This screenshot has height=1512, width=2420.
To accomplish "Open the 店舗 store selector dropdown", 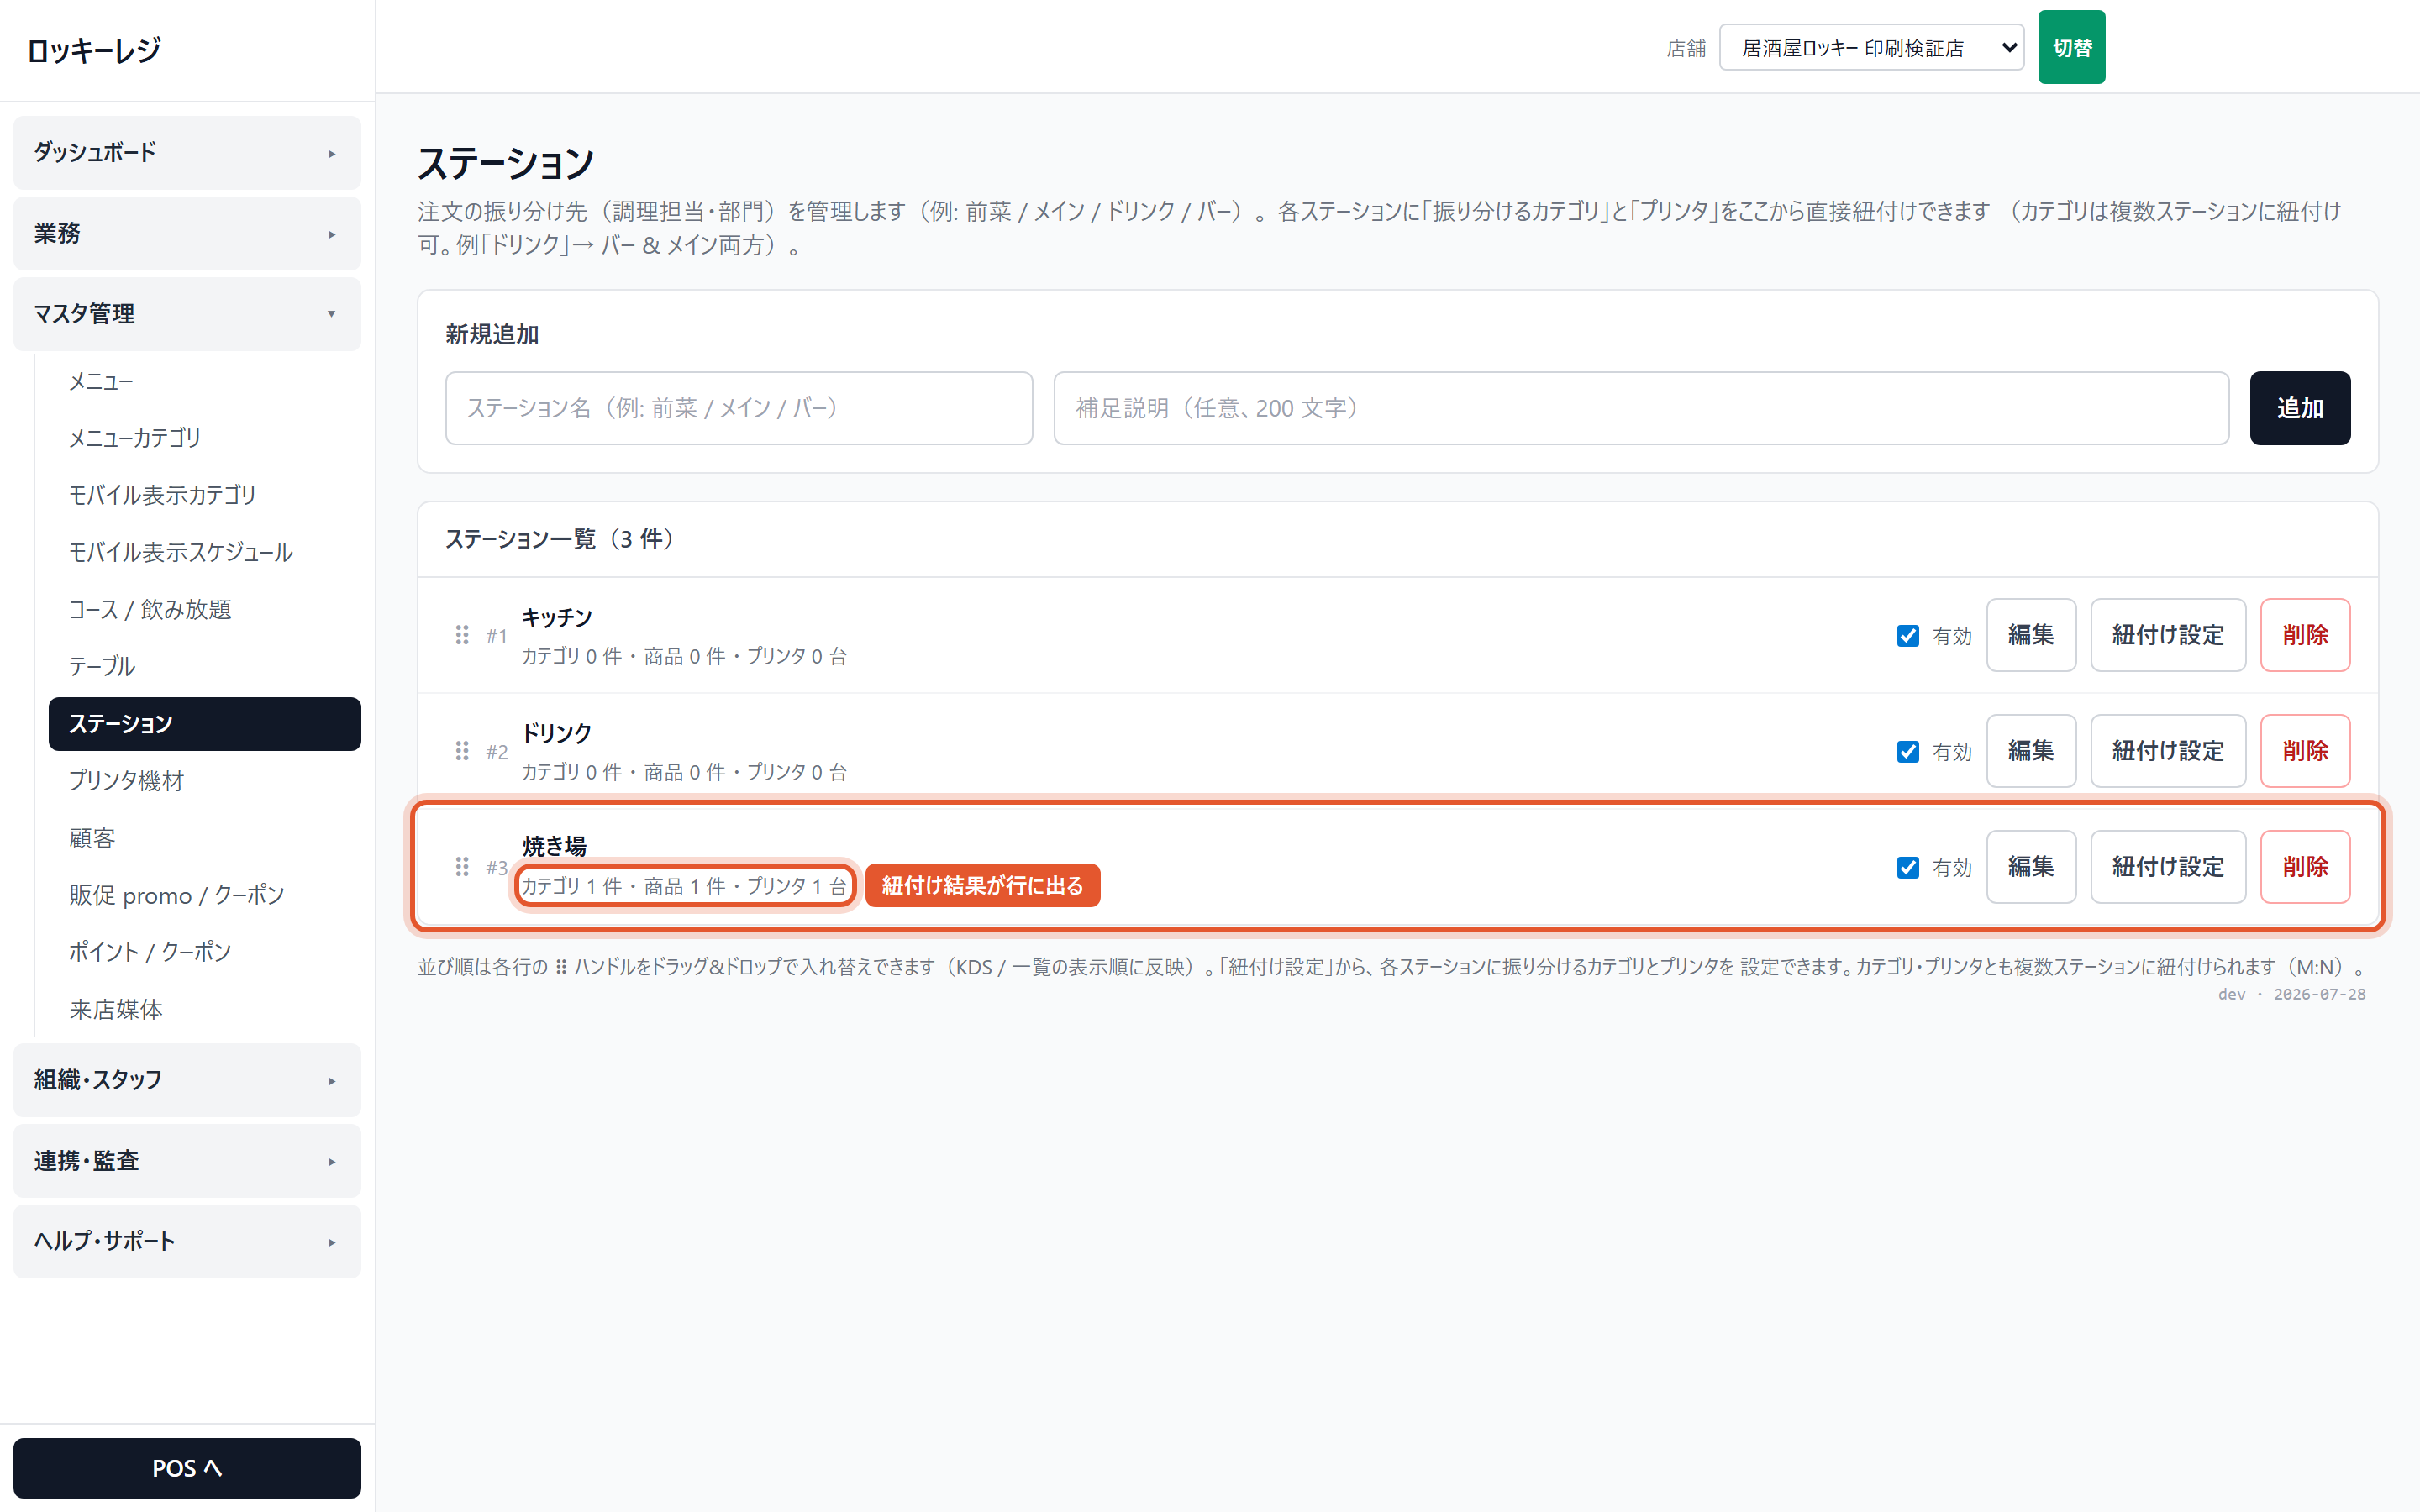I will [1871, 48].
